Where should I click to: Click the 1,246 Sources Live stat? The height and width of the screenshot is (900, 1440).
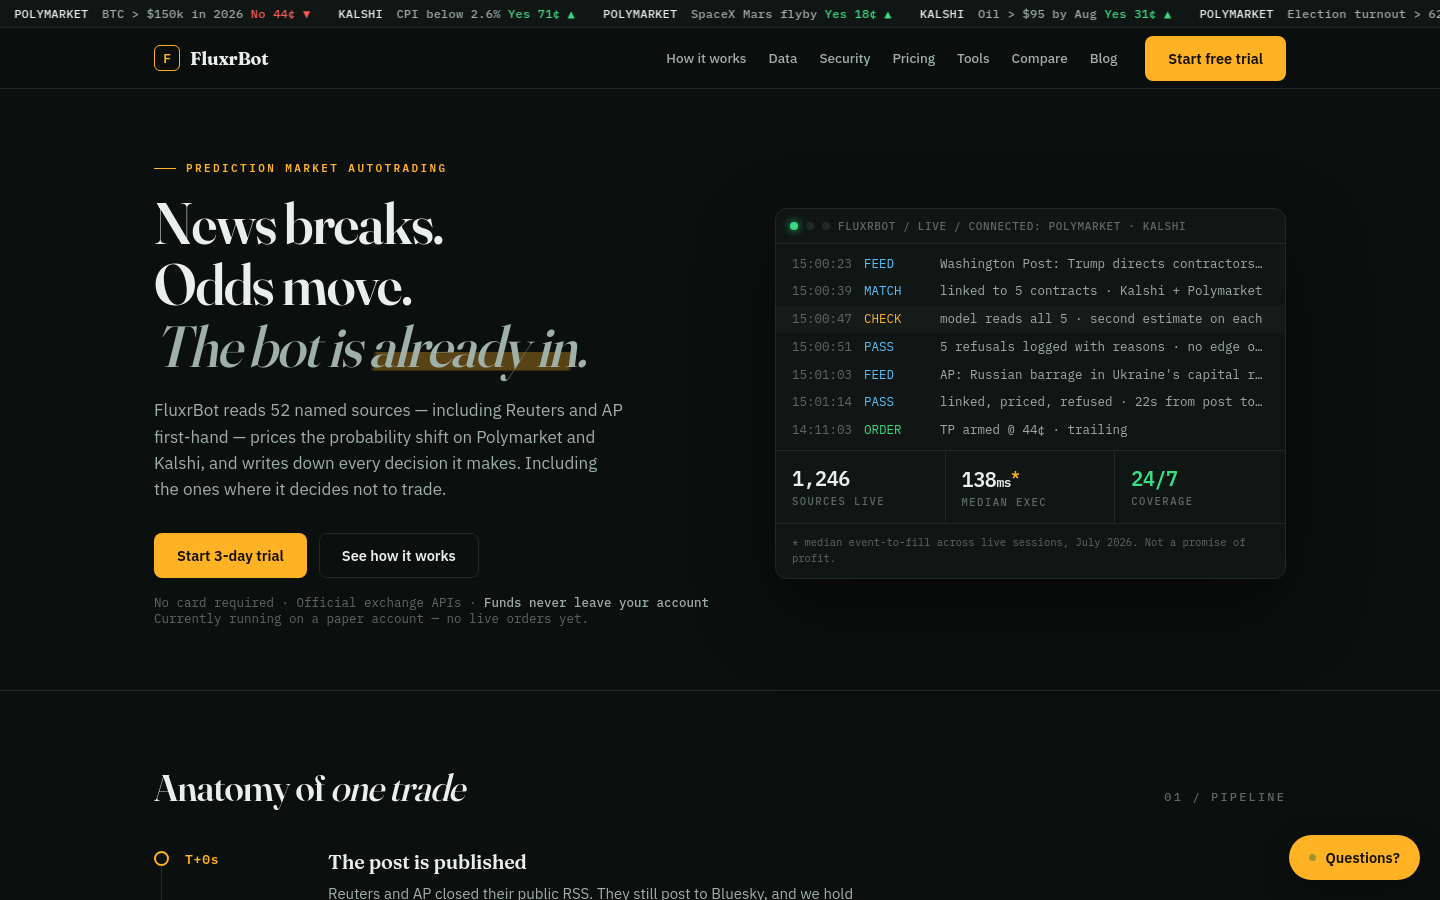(860, 487)
